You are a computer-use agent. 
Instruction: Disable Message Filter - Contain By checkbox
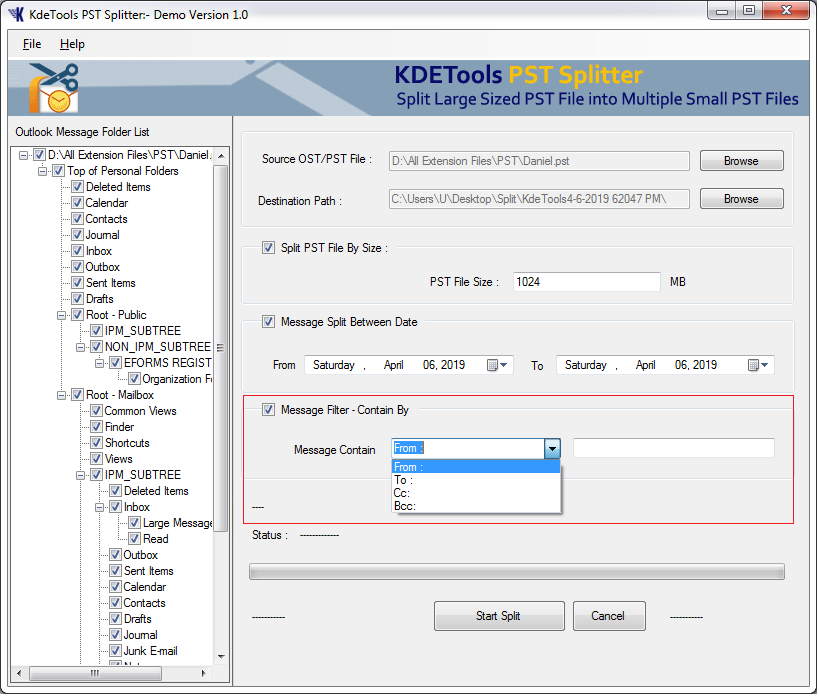pyautogui.click(x=268, y=409)
